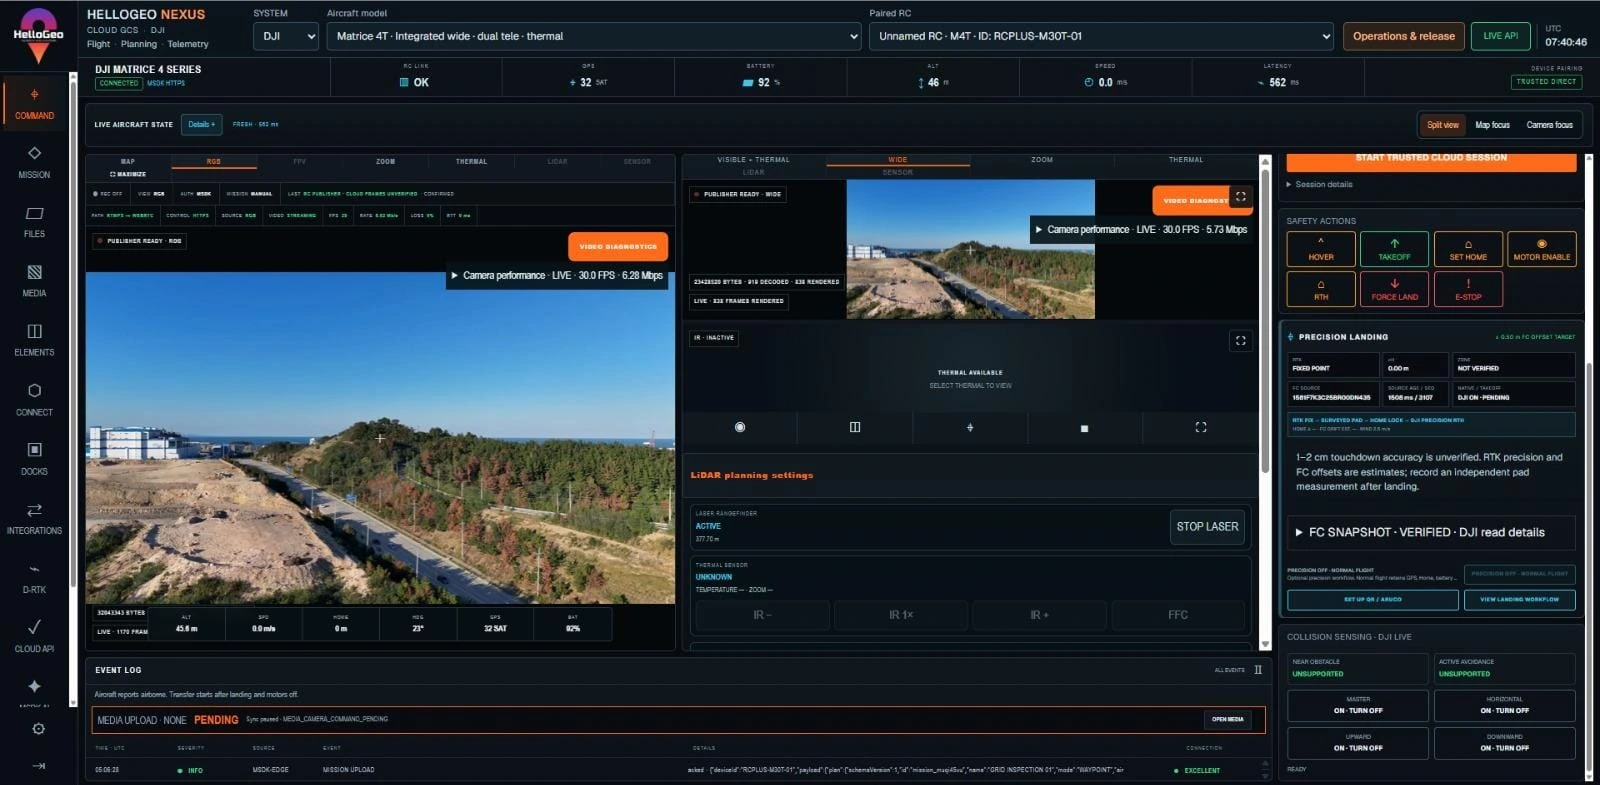Image resolution: width=1600 pixels, height=785 pixels.
Task: Collapse the sidebar with the arrow icon
Action: click(x=38, y=766)
